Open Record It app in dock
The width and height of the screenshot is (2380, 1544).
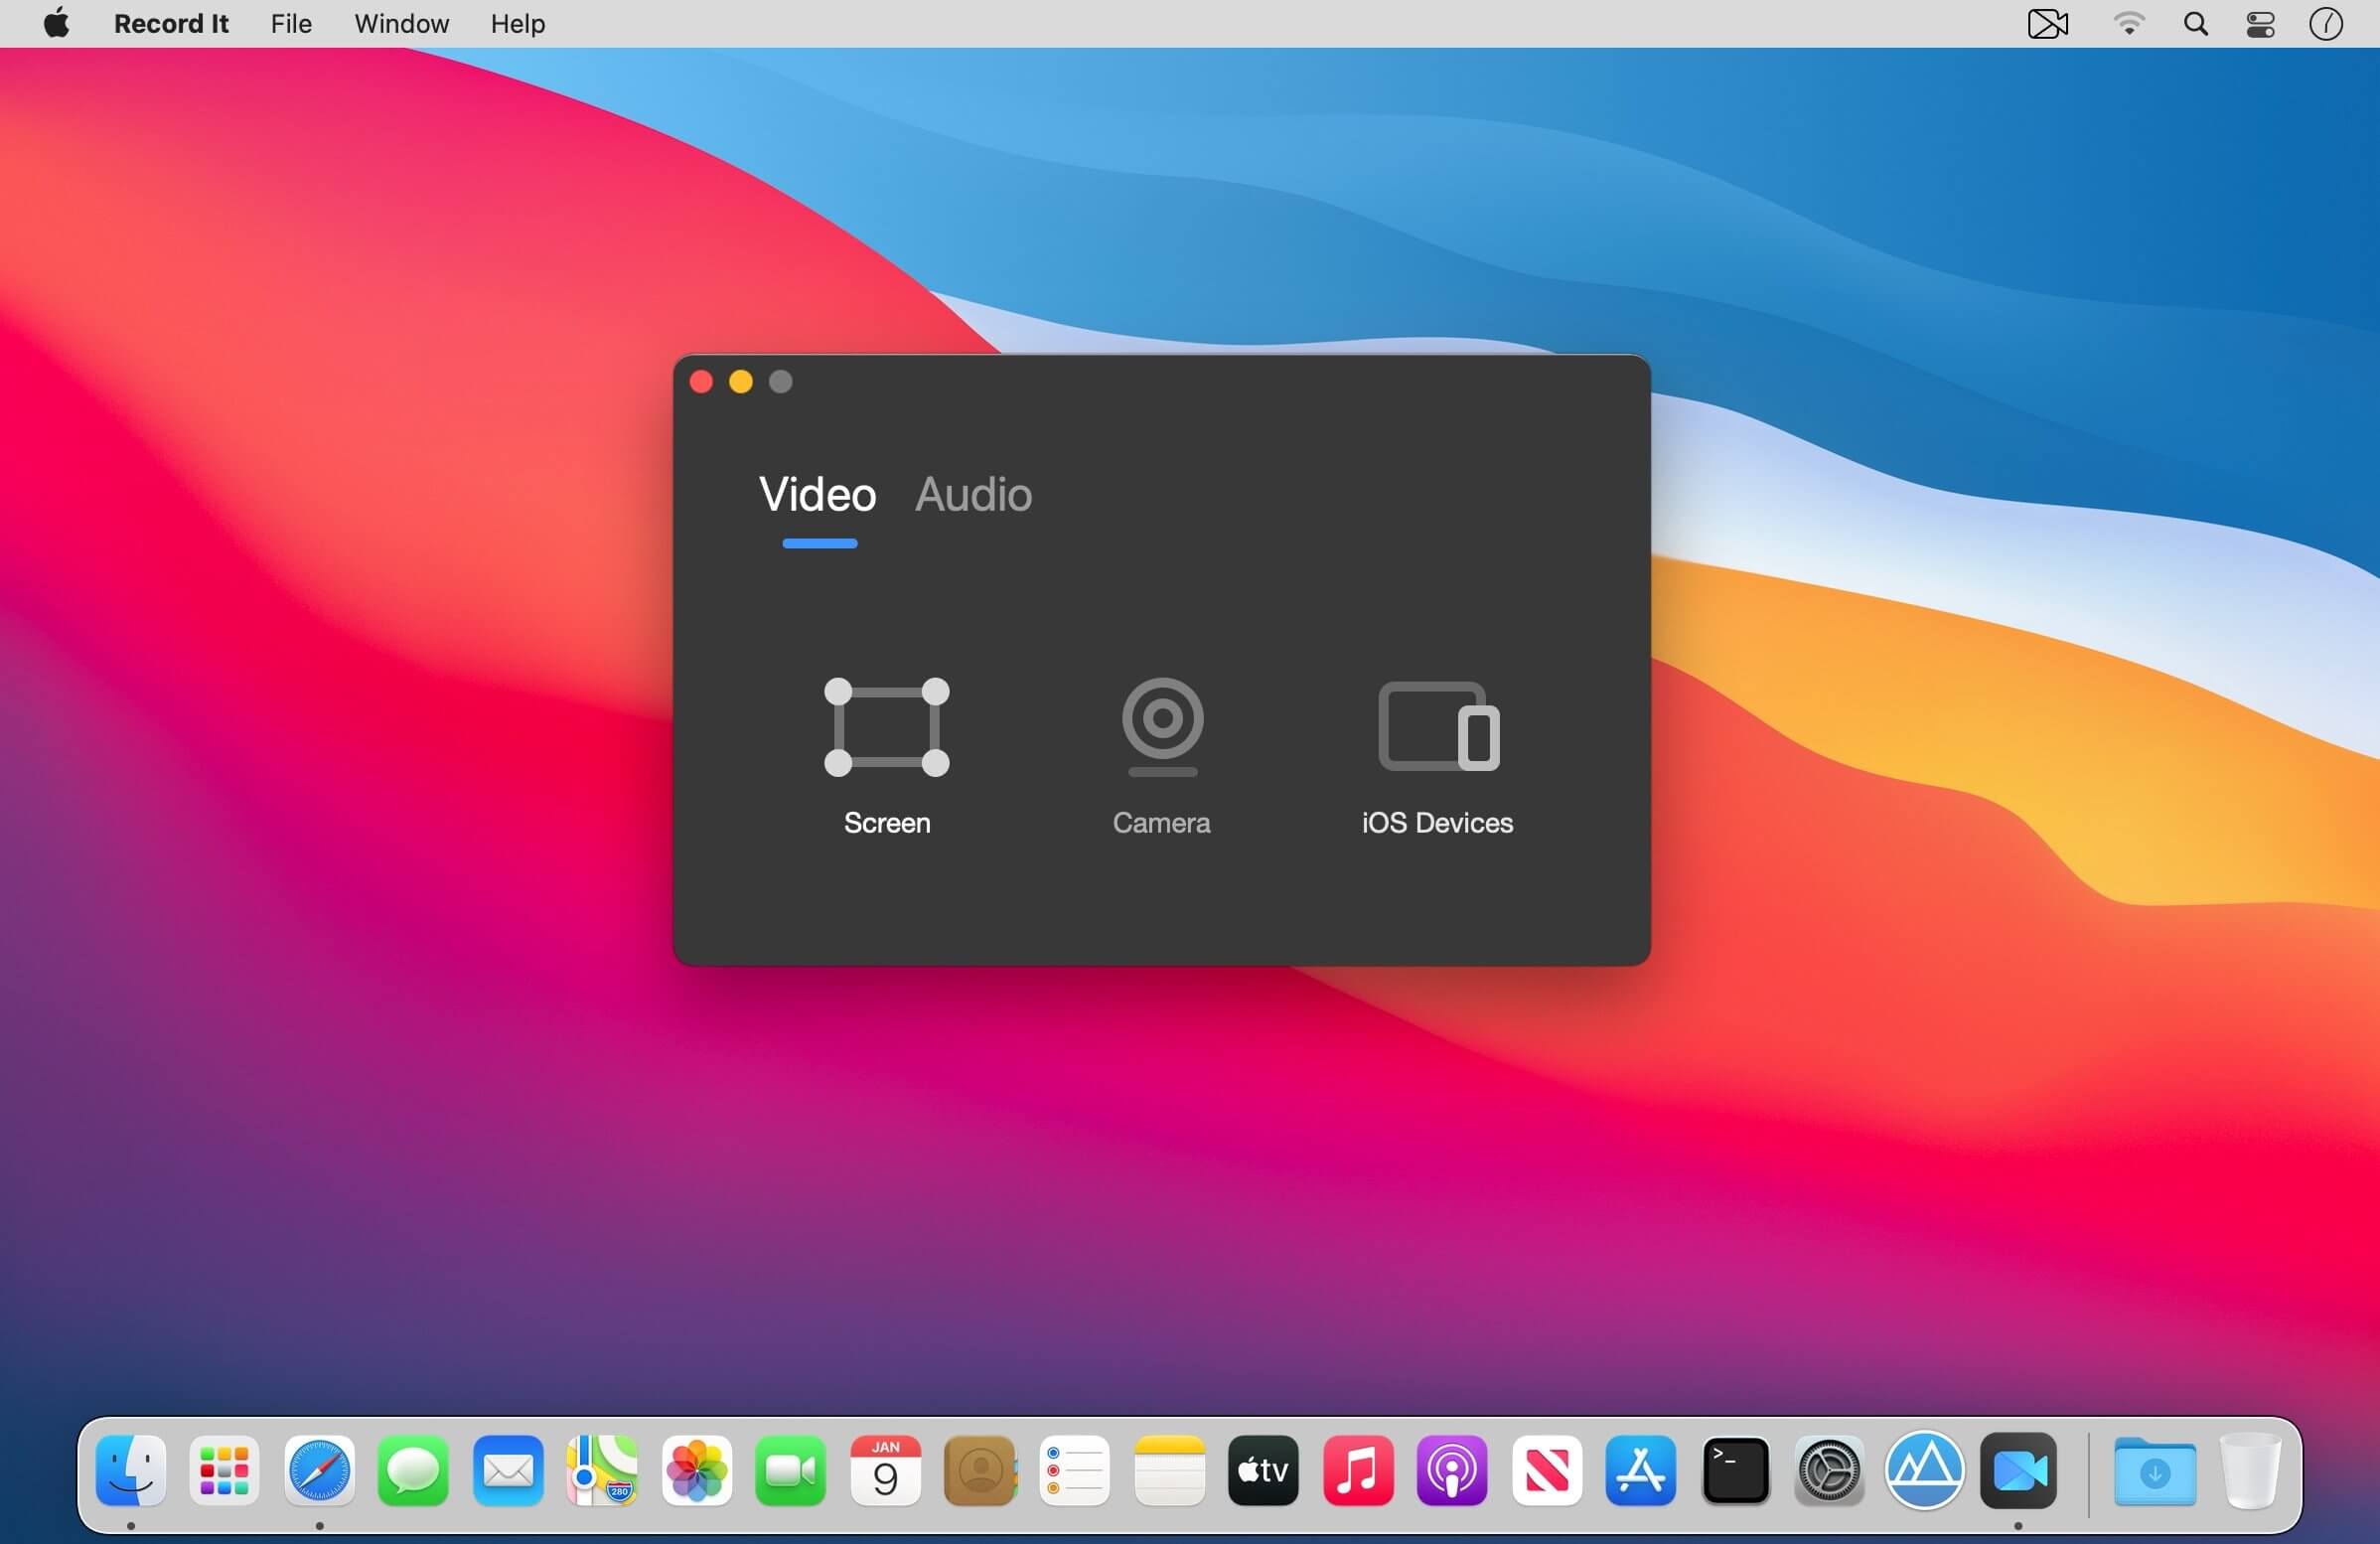click(x=2018, y=1470)
